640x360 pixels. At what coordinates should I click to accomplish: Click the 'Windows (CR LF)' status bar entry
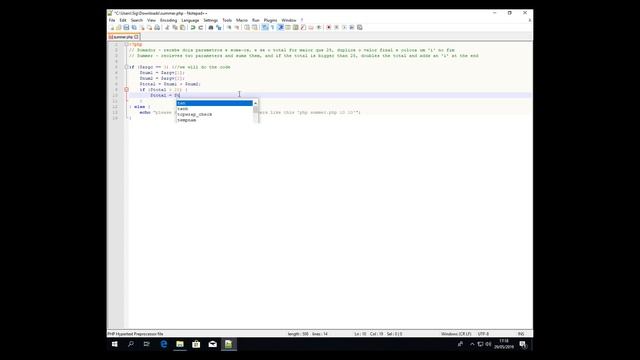pos(456,334)
